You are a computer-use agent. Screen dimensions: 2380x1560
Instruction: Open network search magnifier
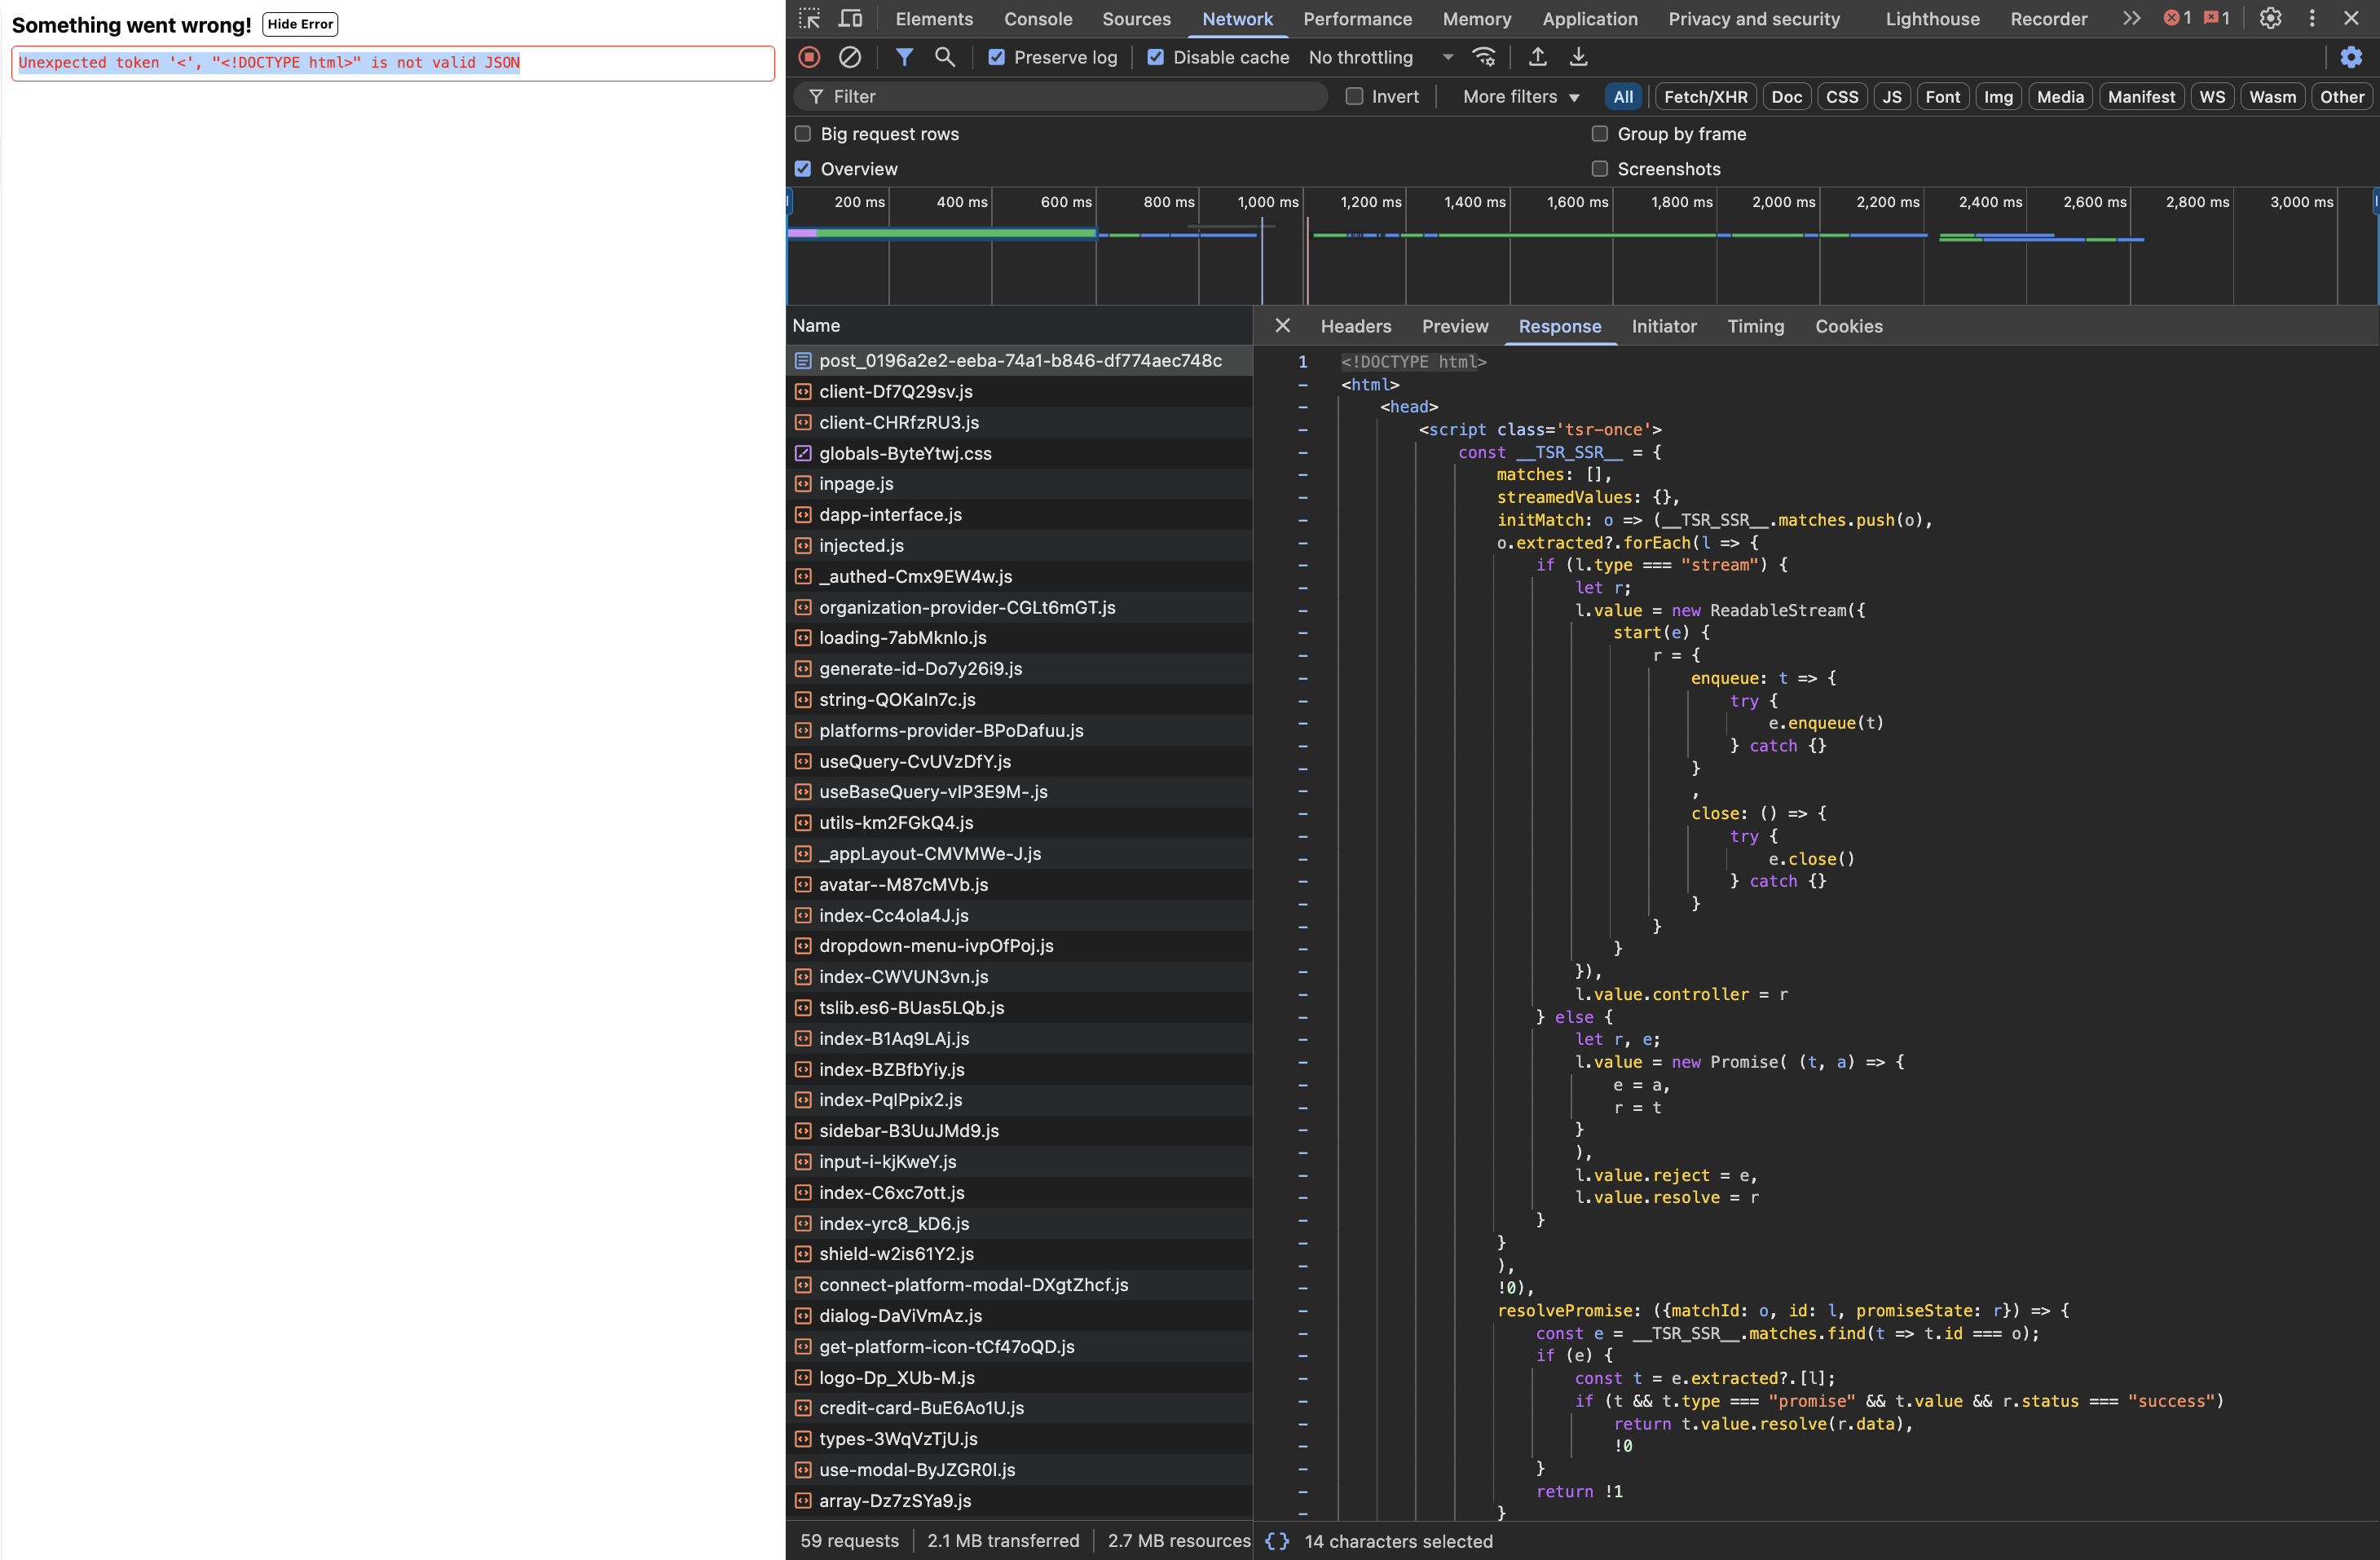944,57
